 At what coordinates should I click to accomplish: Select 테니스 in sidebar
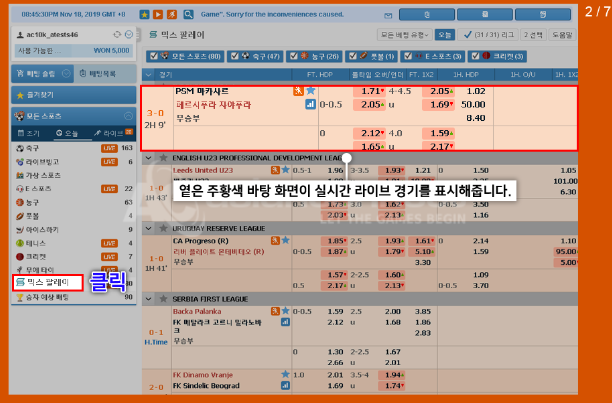point(35,243)
